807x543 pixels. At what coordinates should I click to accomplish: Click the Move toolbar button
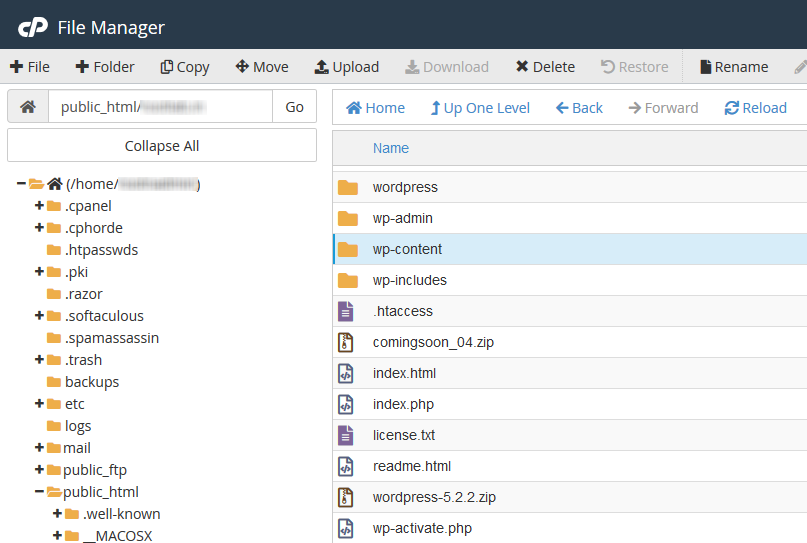(262, 67)
